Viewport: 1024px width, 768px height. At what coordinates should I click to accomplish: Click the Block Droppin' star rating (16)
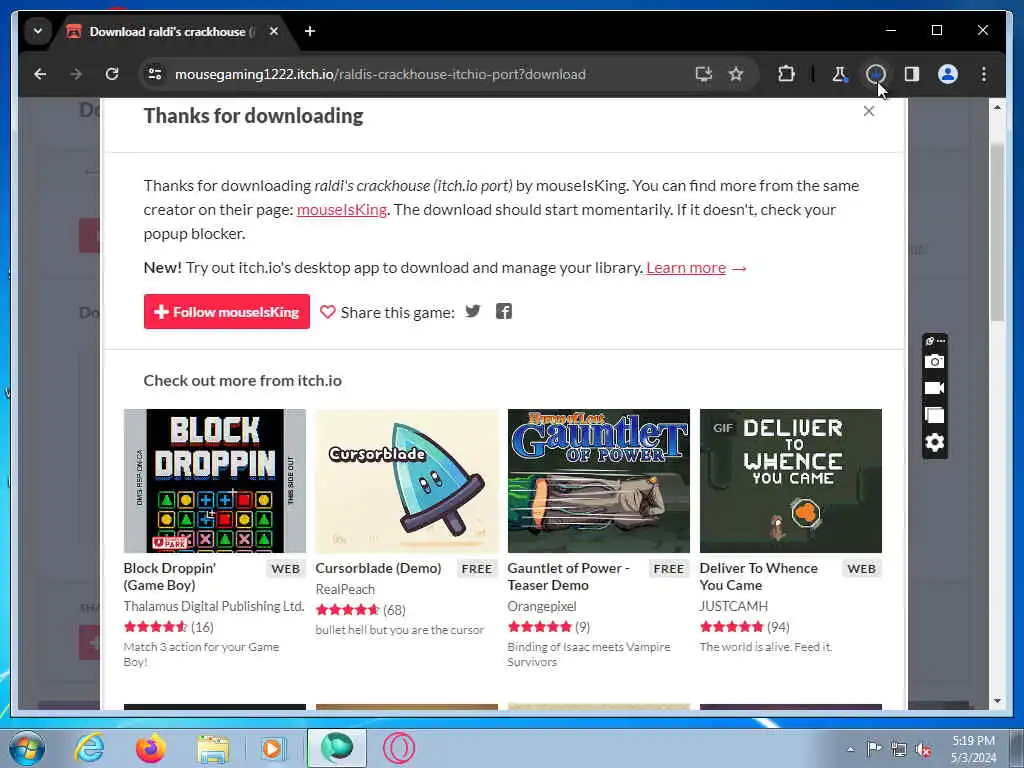(168, 627)
